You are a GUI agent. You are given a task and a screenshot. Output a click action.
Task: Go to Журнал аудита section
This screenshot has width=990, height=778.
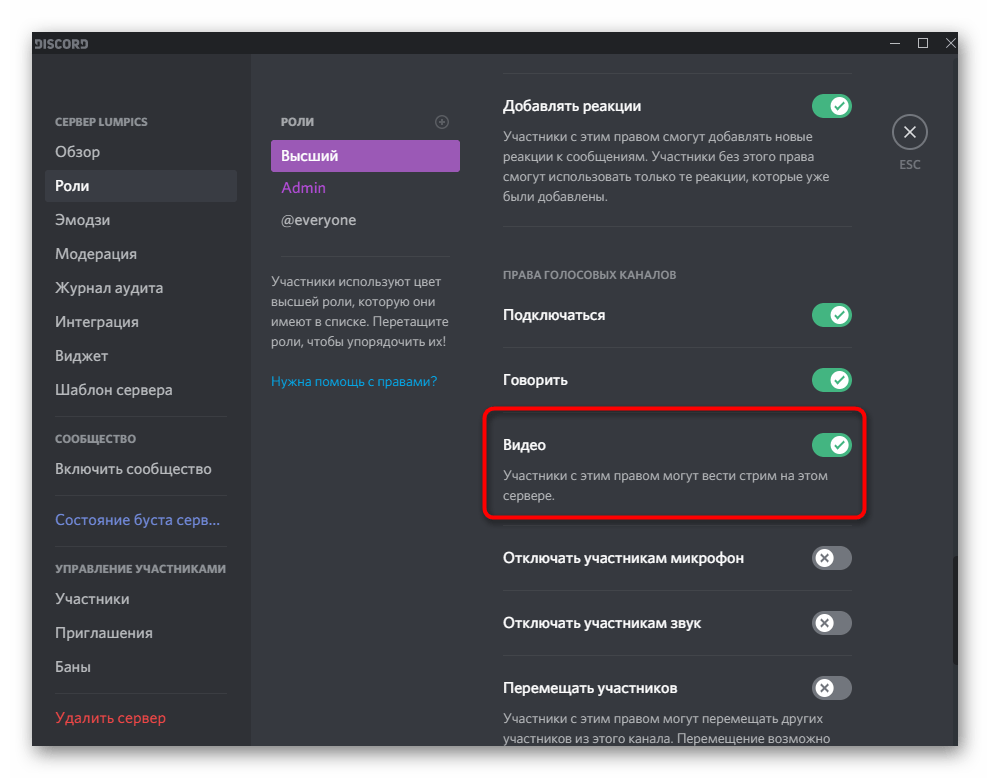point(109,288)
